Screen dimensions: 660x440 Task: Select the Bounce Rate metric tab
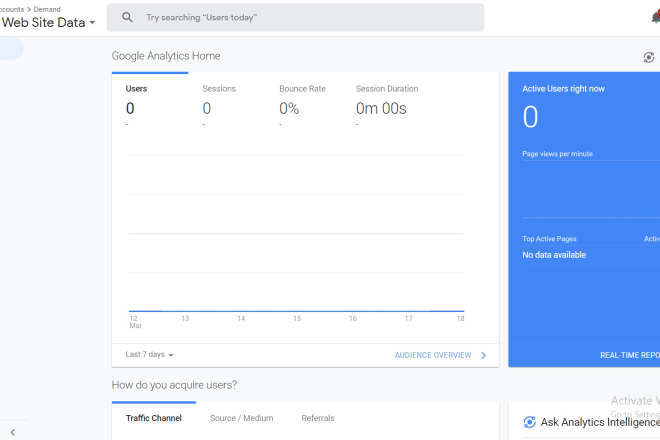click(x=303, y=101)
